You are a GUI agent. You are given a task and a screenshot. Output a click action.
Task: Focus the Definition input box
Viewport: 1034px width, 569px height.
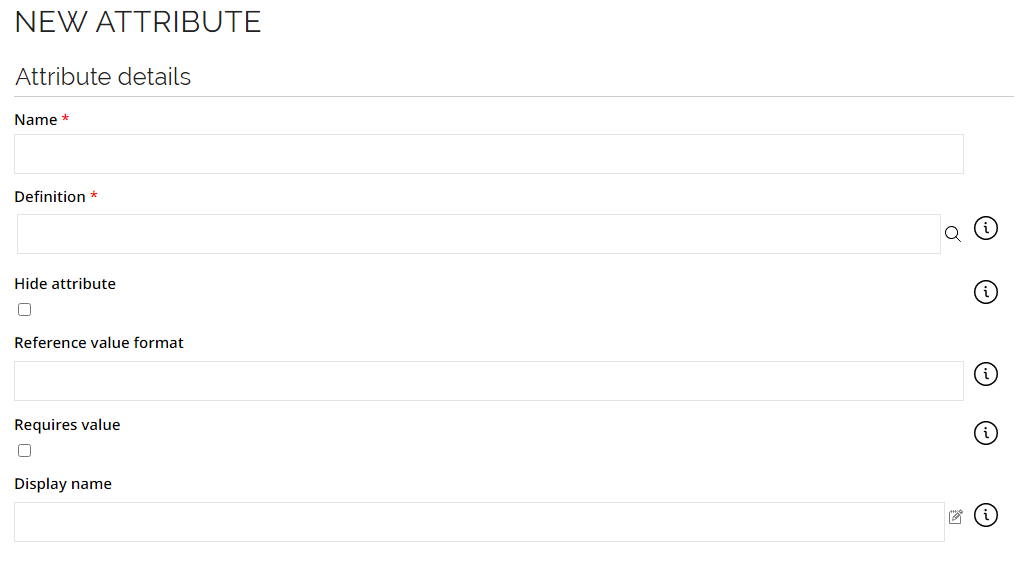click(479, 234)
